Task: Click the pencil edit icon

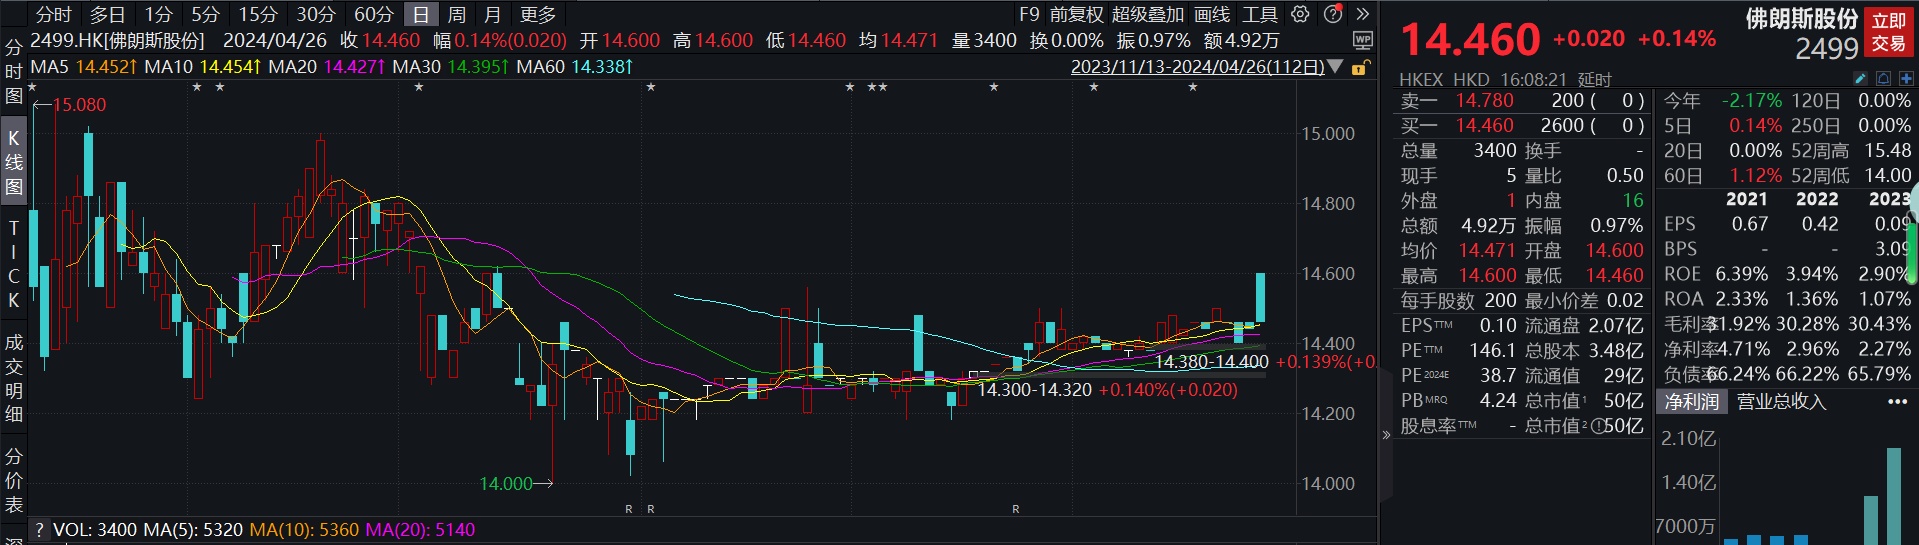Action: pyautogui.click(x=1860, y=78)
